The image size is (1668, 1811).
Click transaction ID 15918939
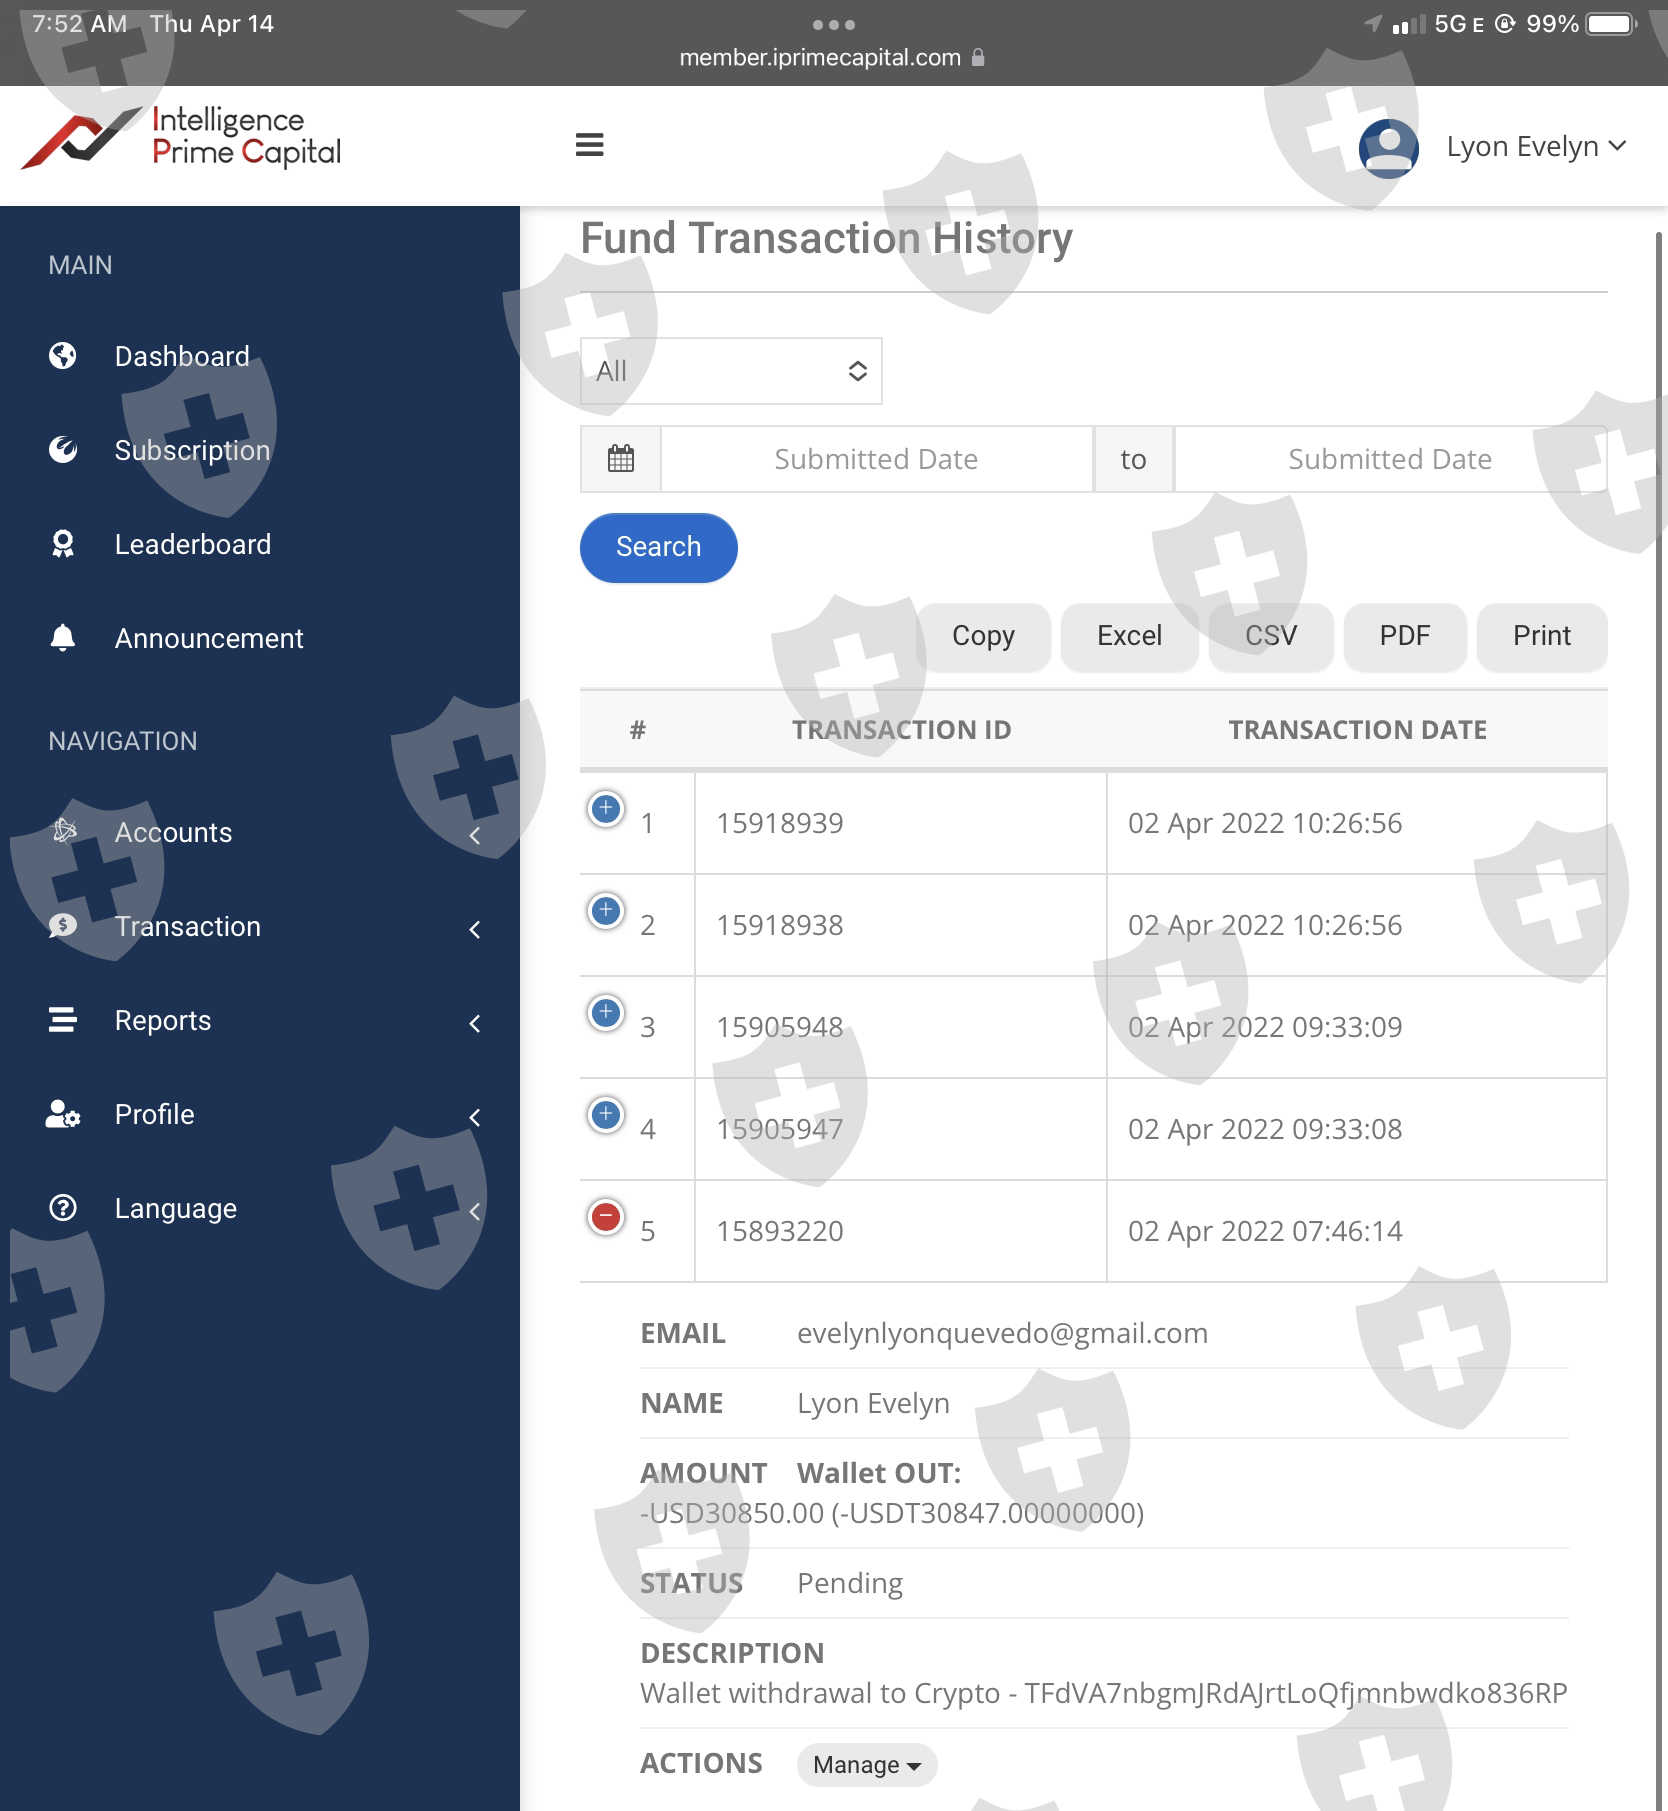(780, 823)
